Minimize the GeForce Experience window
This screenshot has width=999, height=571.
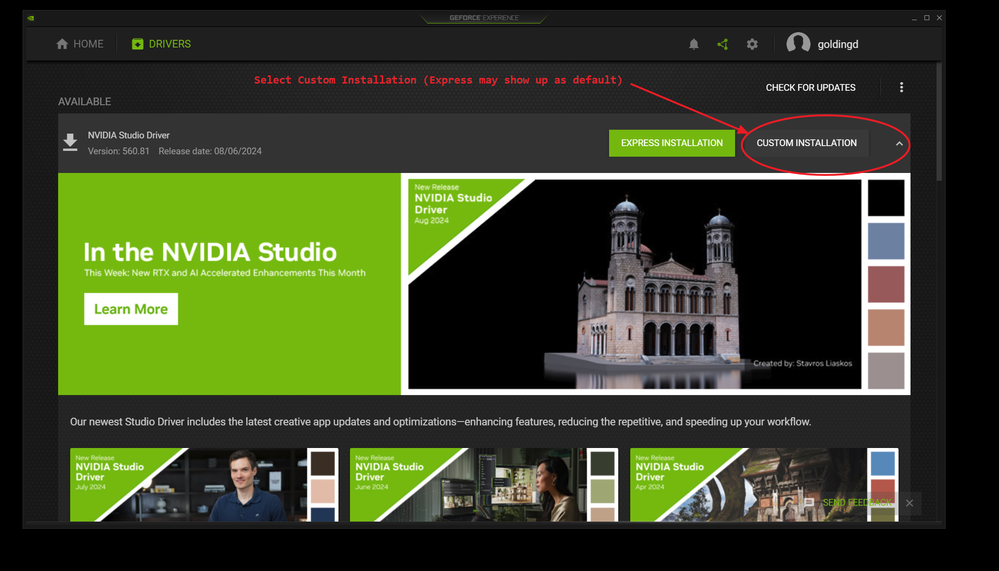(914, 18)
